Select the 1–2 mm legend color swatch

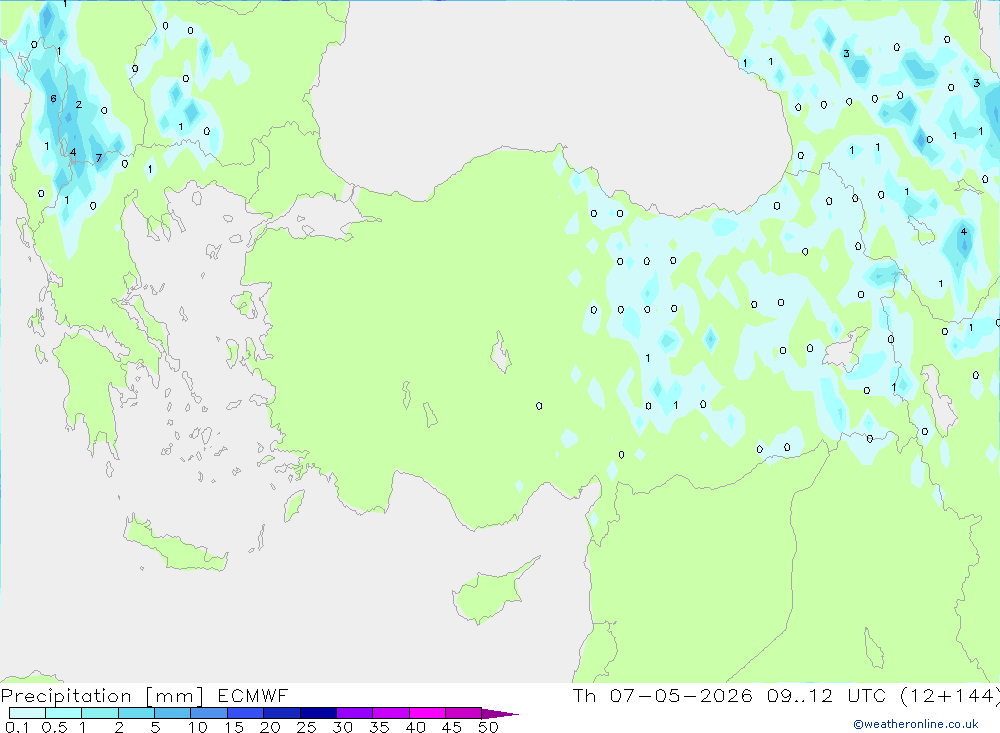coord(100,713)
